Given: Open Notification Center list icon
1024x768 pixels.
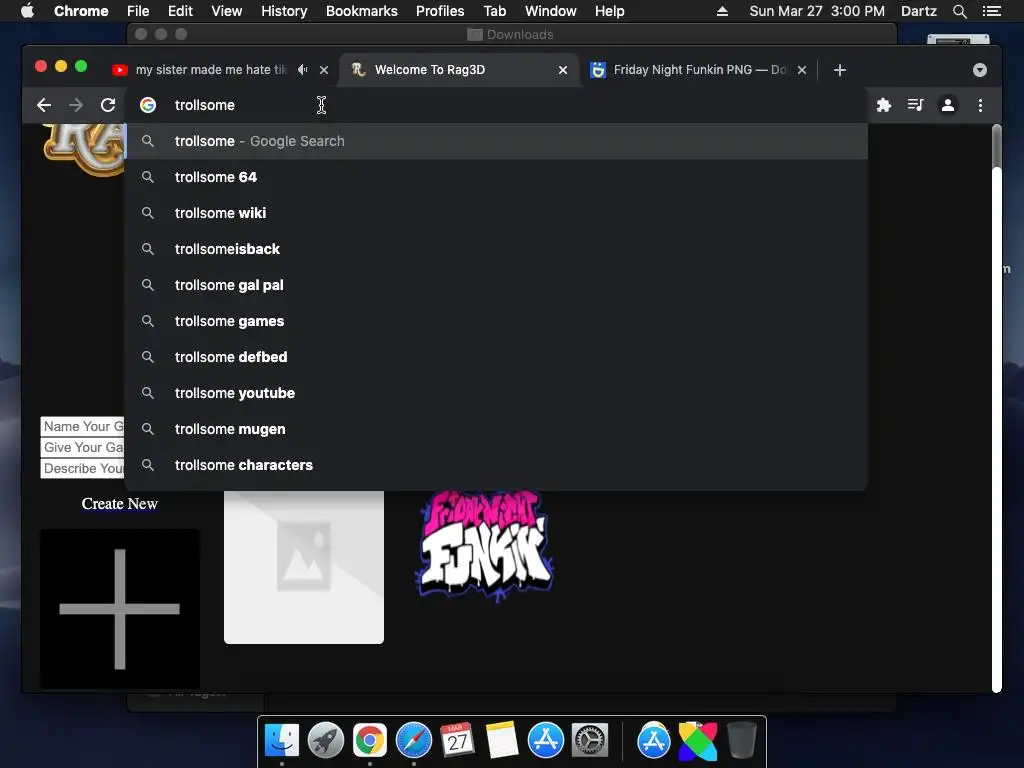Looking at the screenshot, I should (x=992, y=11).
